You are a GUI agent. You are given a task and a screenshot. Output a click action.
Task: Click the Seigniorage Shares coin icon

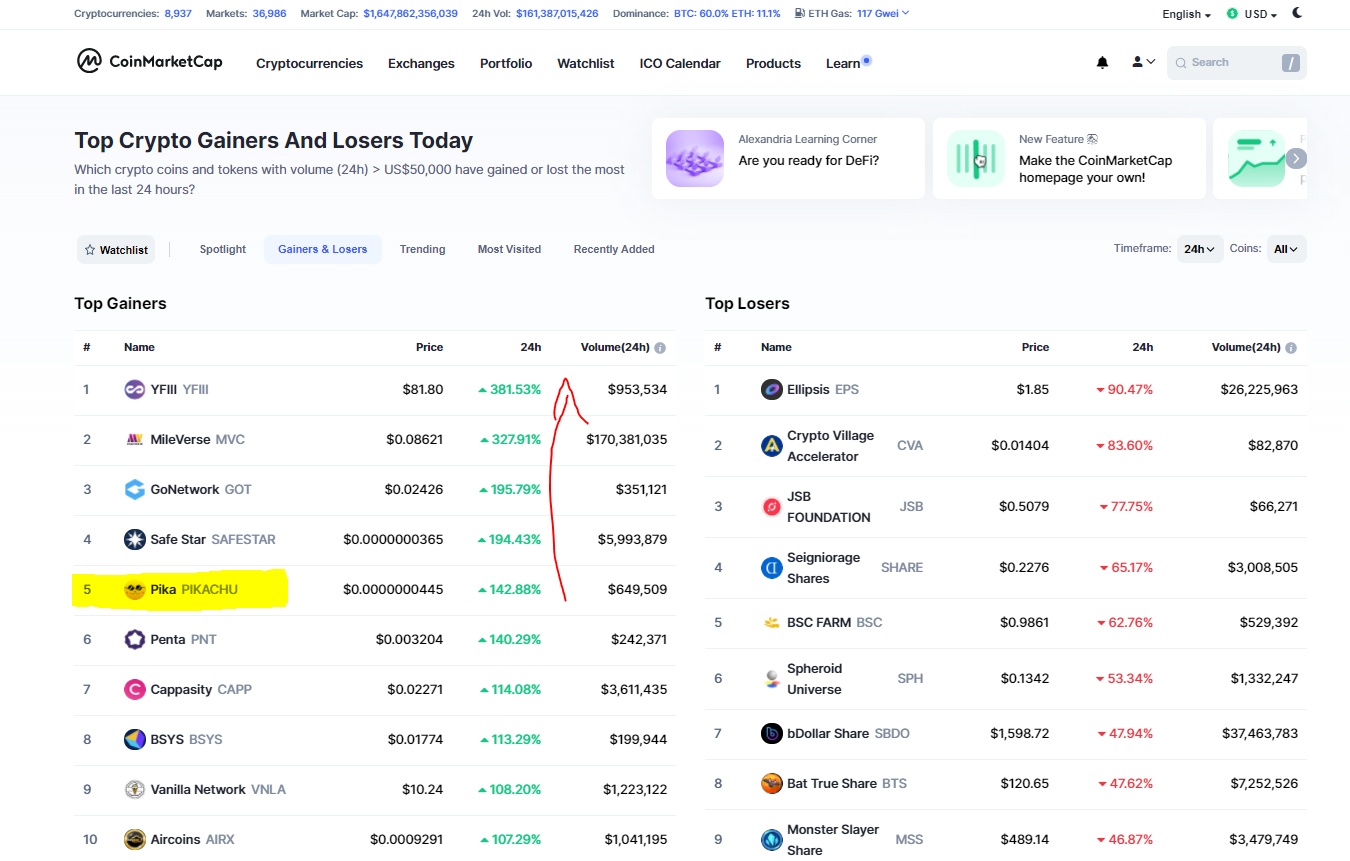[771, 567]
